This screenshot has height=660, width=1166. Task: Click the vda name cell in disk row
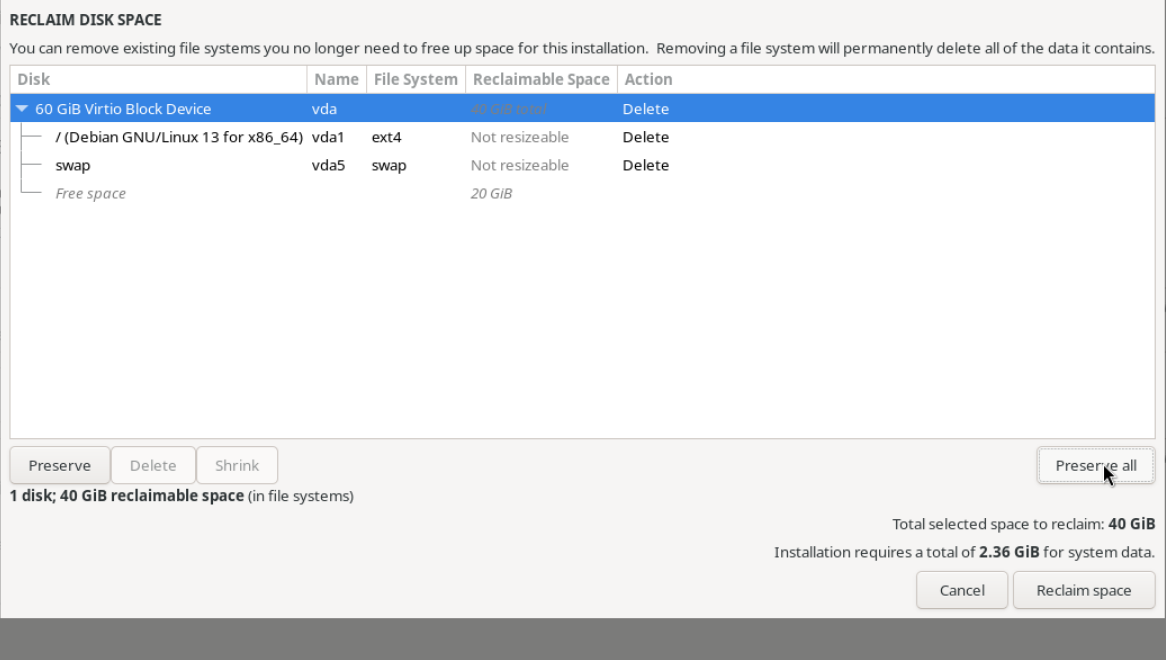click(x=324, y=109)
